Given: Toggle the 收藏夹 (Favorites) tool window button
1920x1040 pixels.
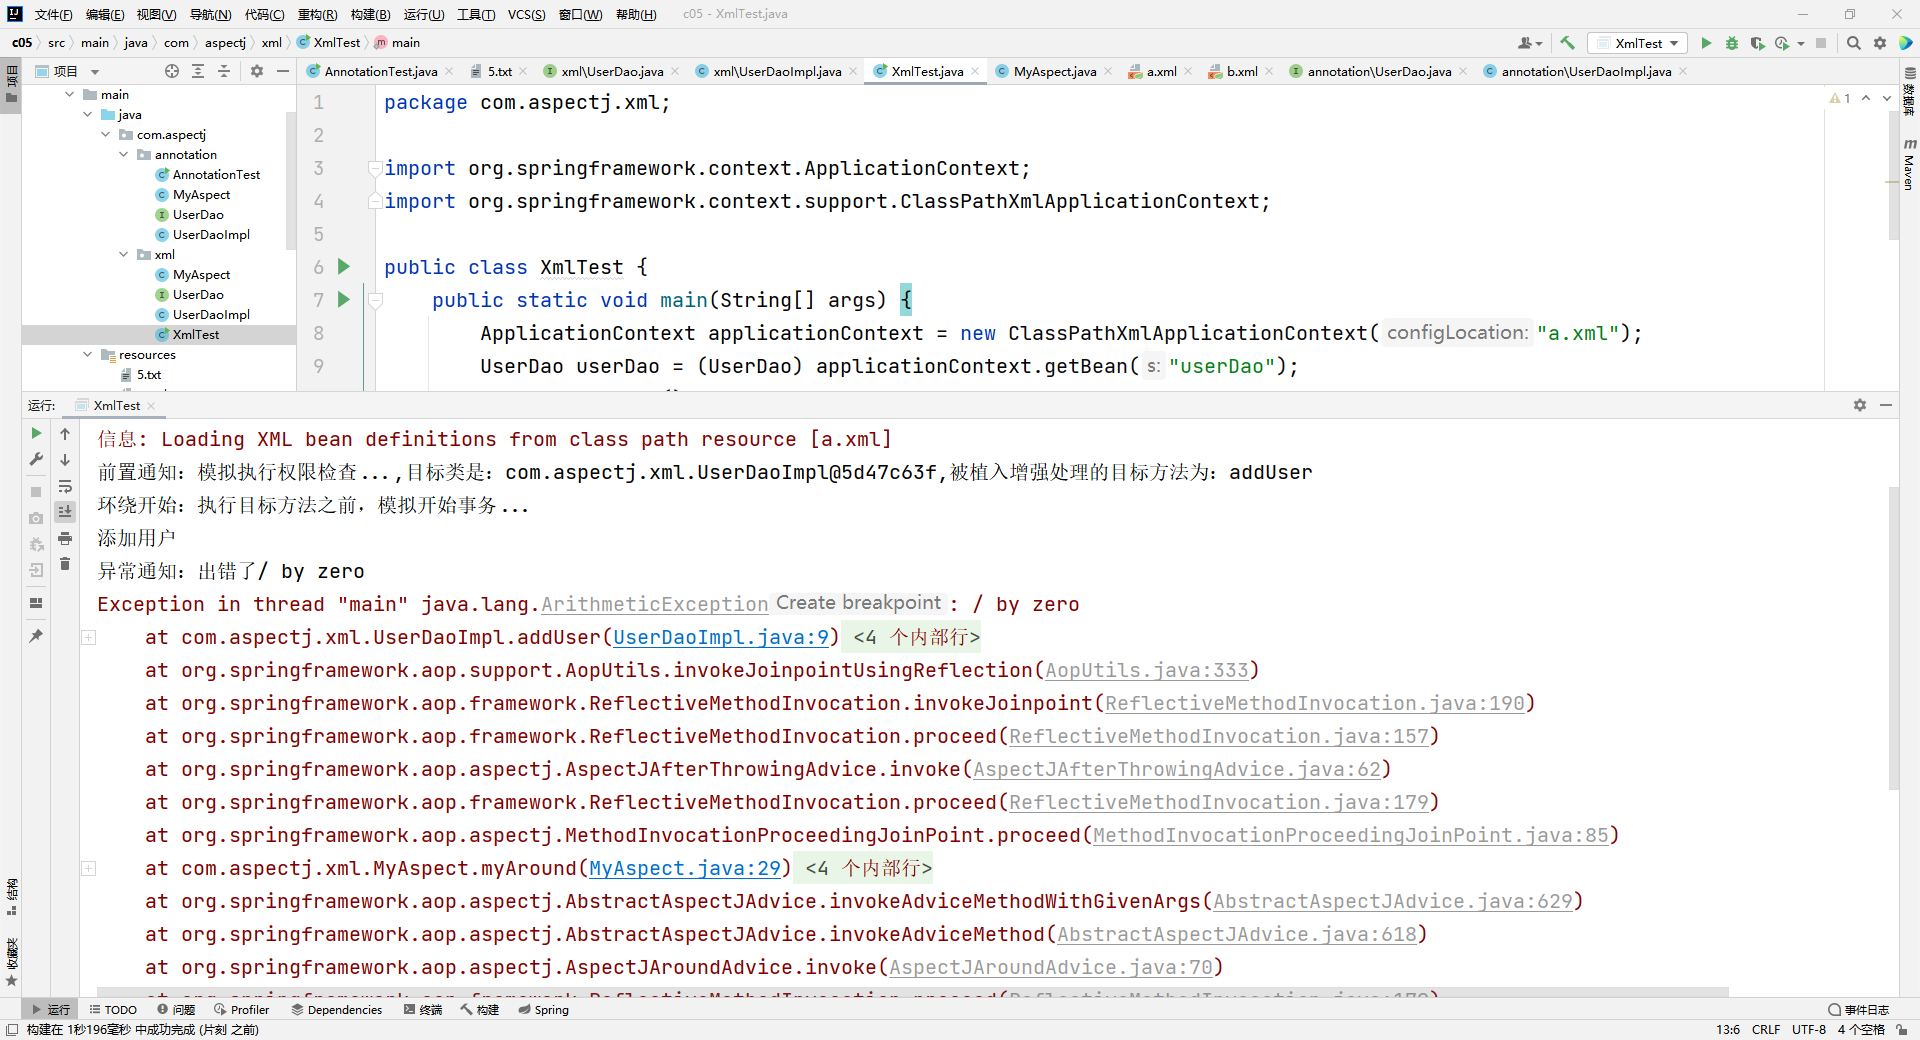Looking at the screenshot, I should [x=11, y=960].
